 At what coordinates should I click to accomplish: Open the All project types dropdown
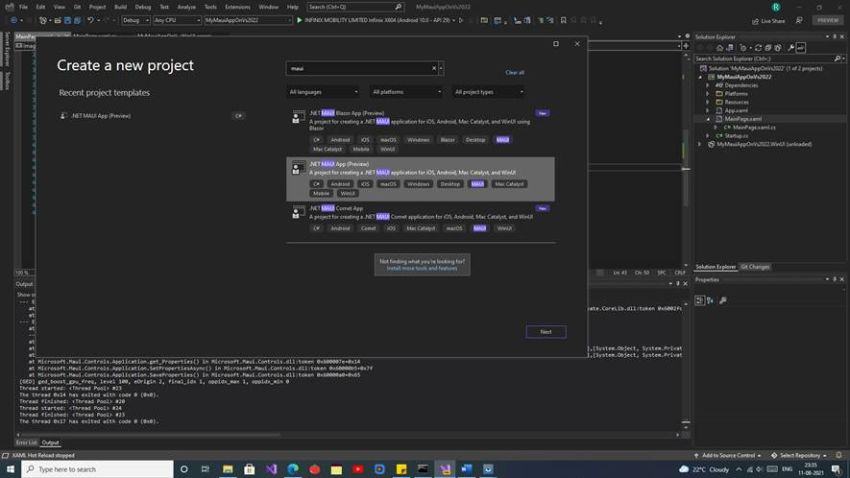(x=489, y=92)
